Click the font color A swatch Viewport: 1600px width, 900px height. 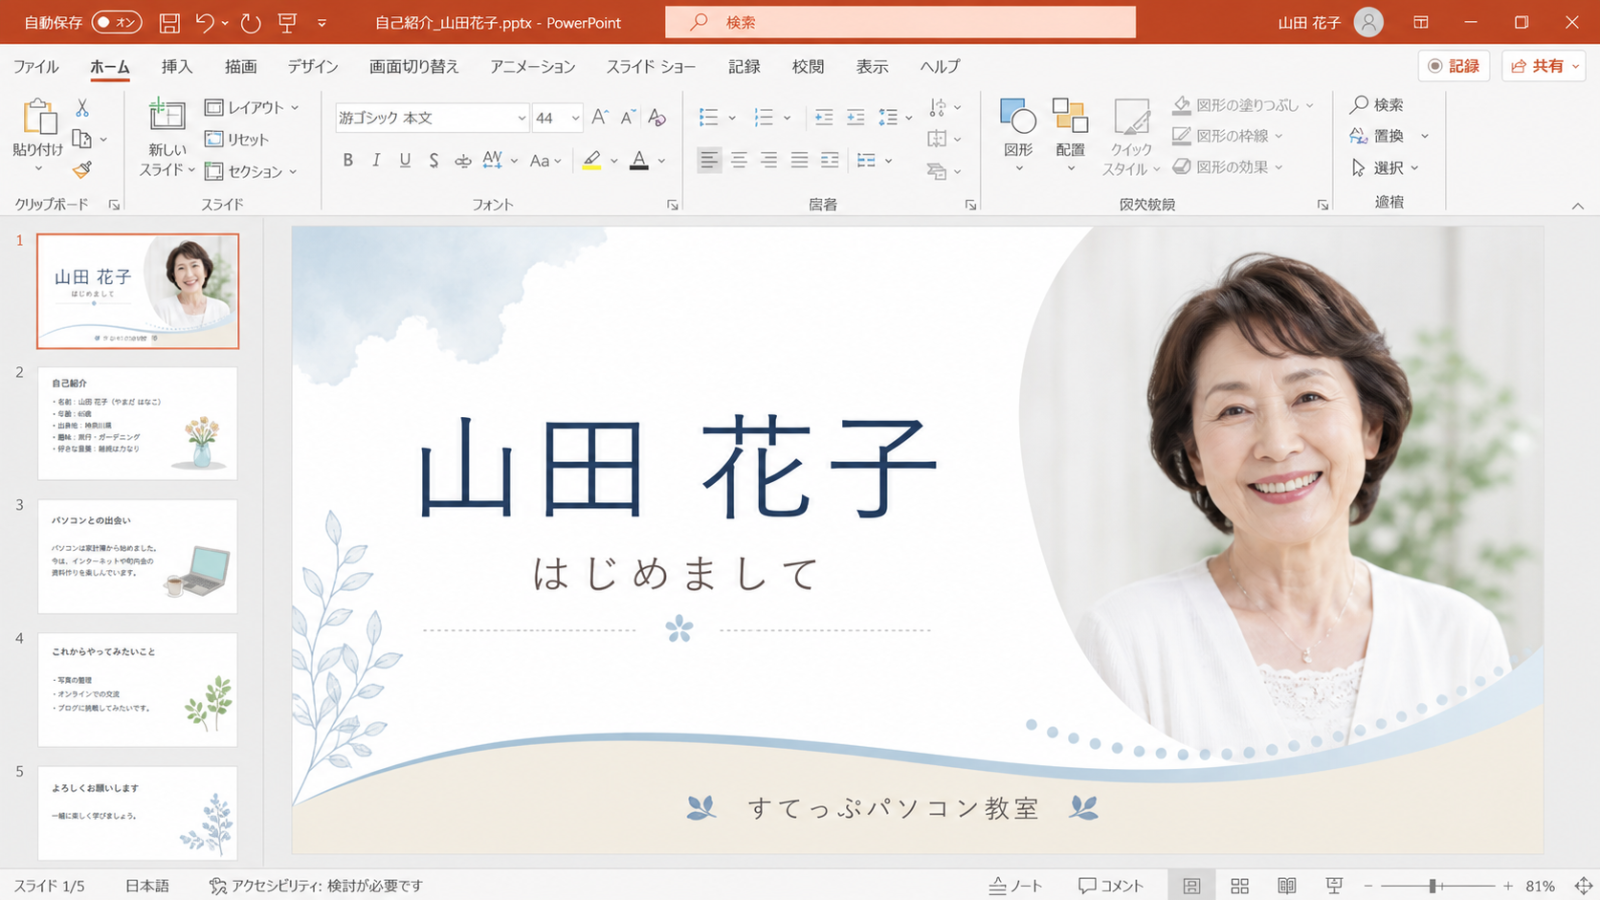coord(639,160)
